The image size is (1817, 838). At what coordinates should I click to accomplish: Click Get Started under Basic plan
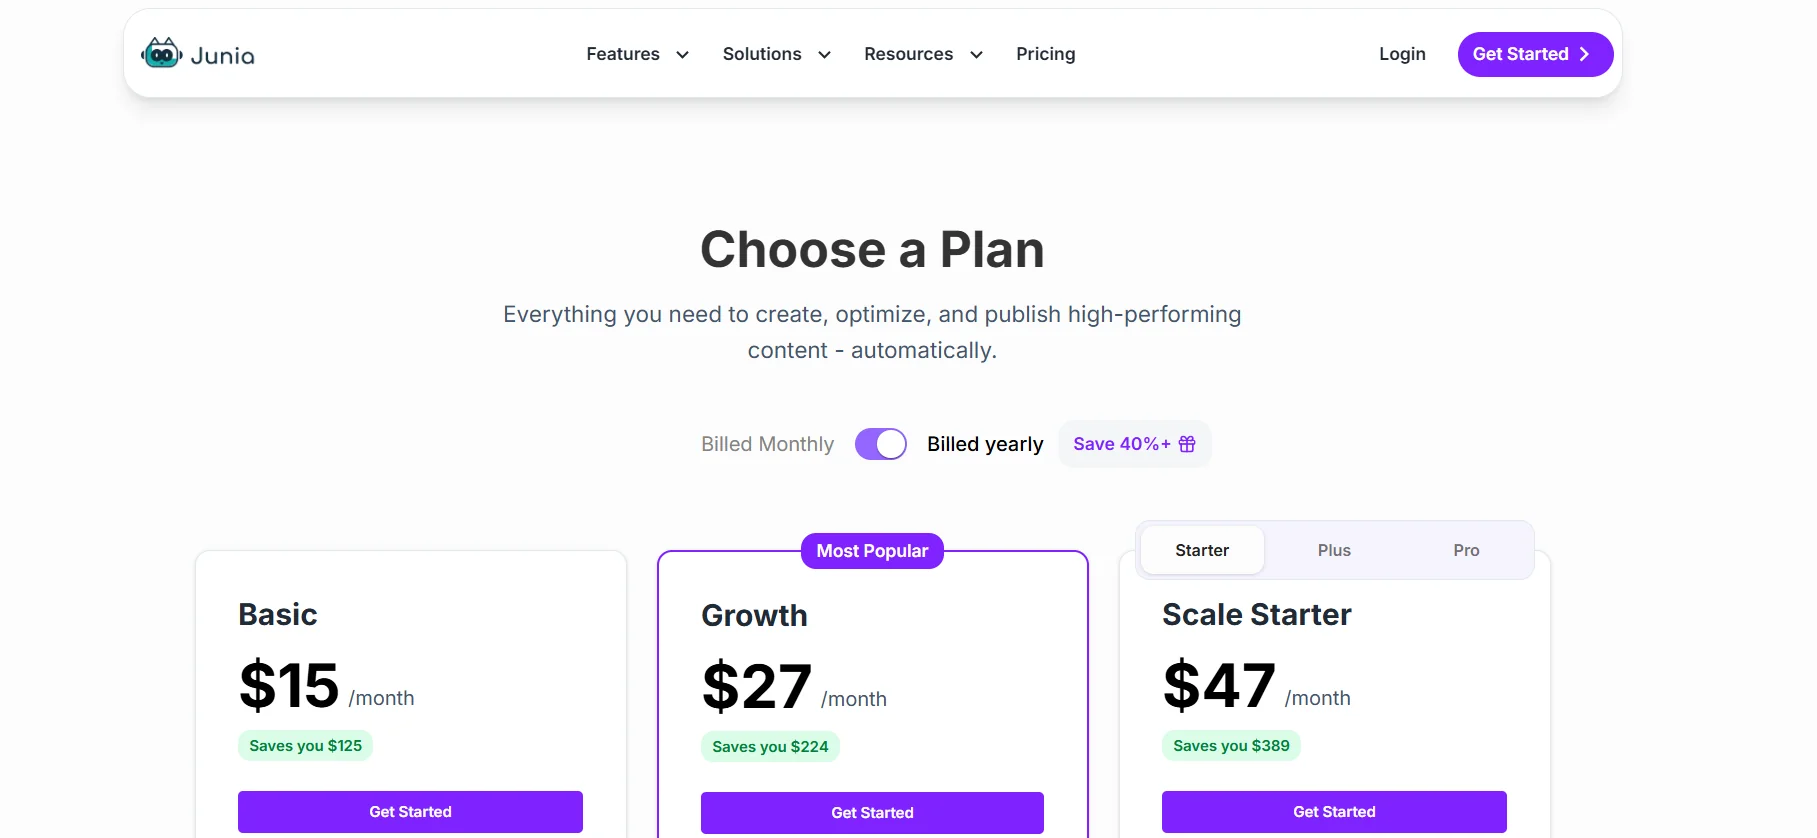click(x=410, y=812)
